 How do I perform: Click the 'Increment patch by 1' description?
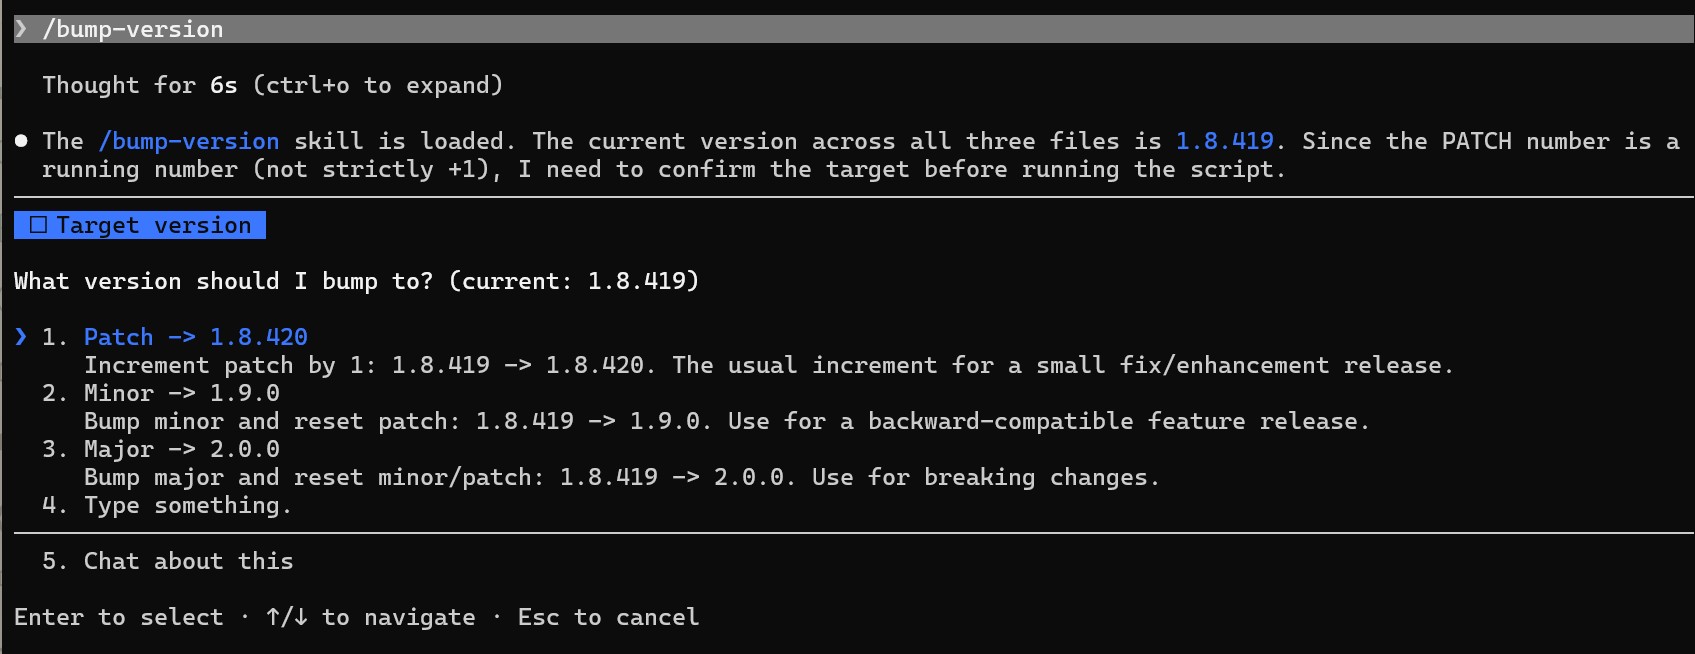coord(768,365)
